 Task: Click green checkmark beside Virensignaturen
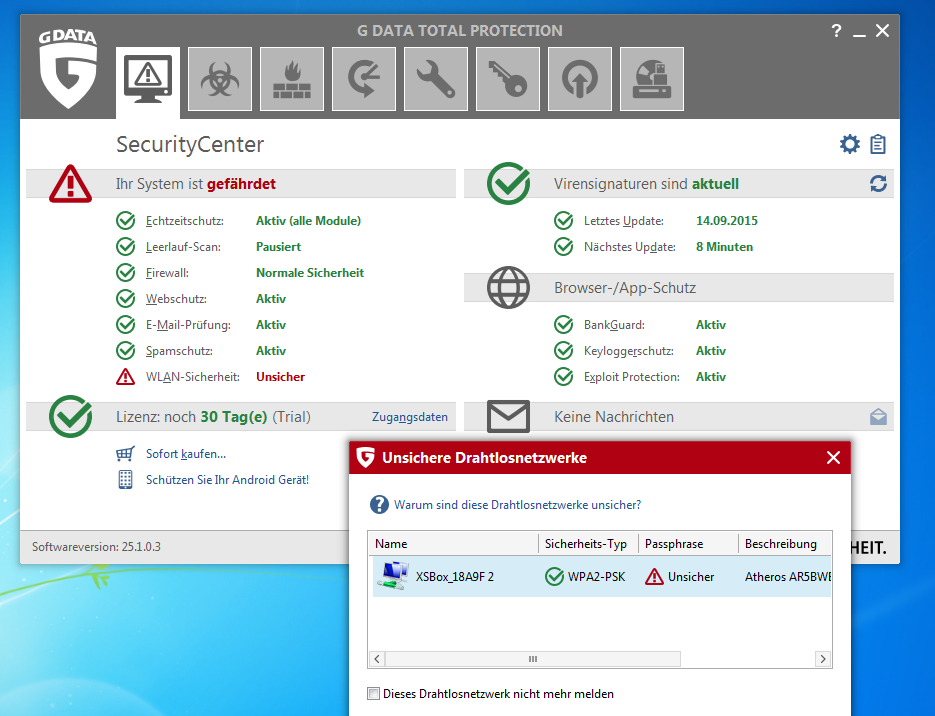tap(509, 183)
